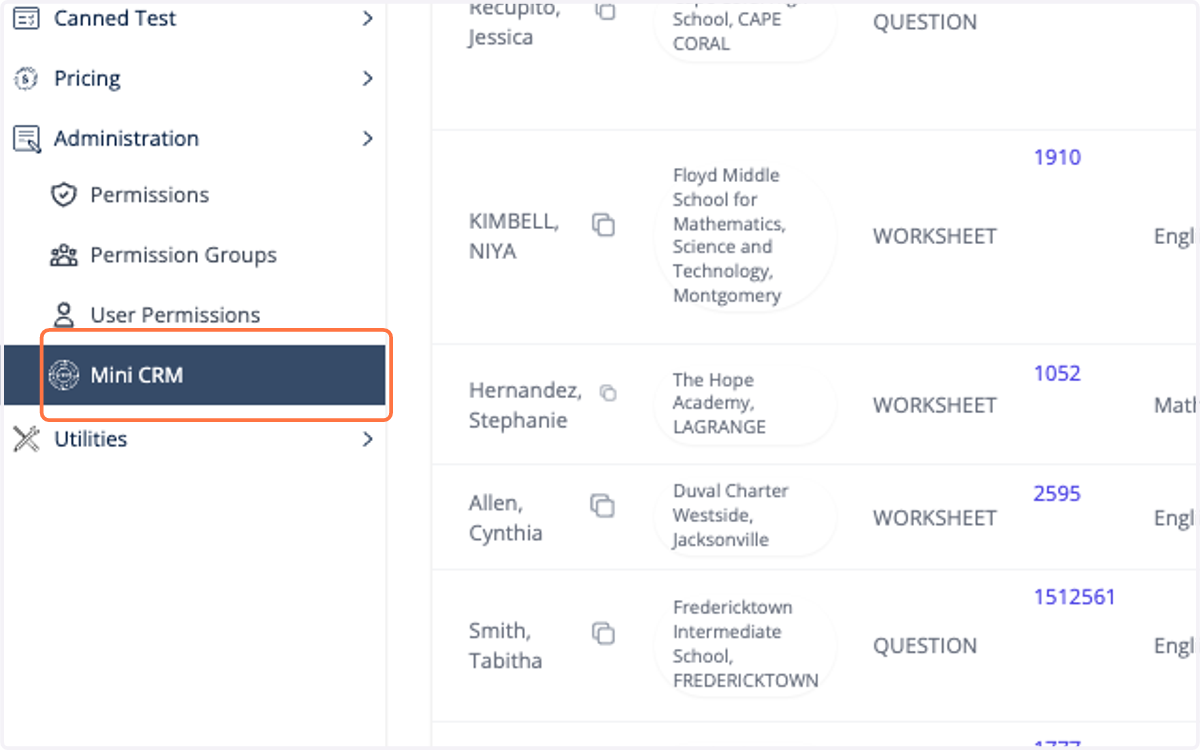Click WORKSHEET in the Allen row

[x=935, y=518]
